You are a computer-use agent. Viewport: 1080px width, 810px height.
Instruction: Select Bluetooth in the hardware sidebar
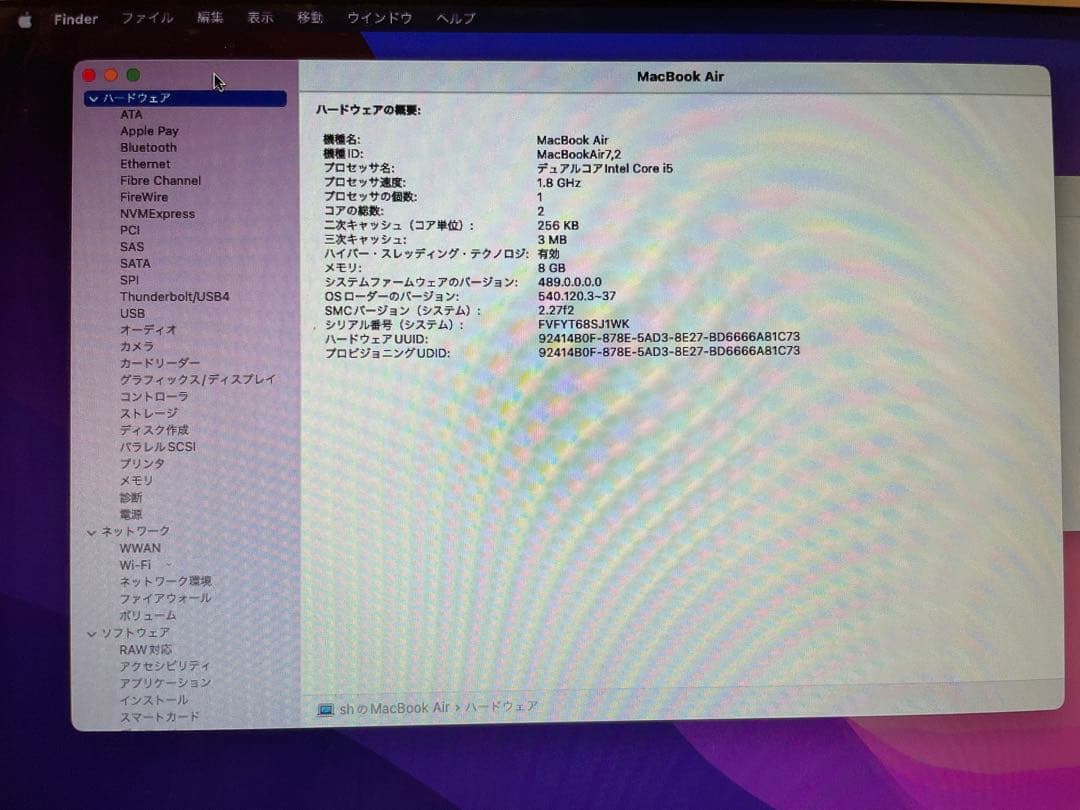(147, 147)
